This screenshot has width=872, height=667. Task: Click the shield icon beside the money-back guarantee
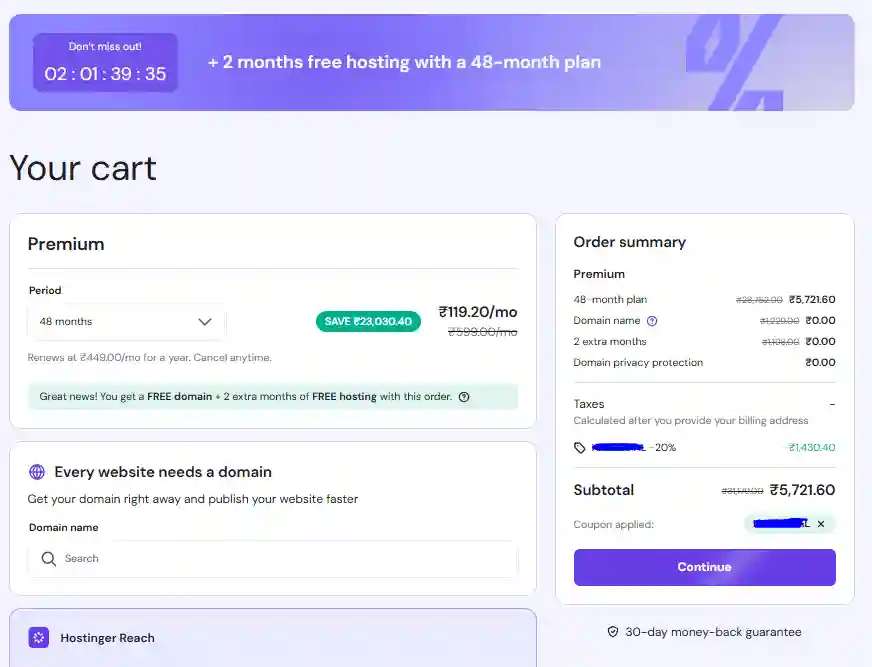click(613, 632)
